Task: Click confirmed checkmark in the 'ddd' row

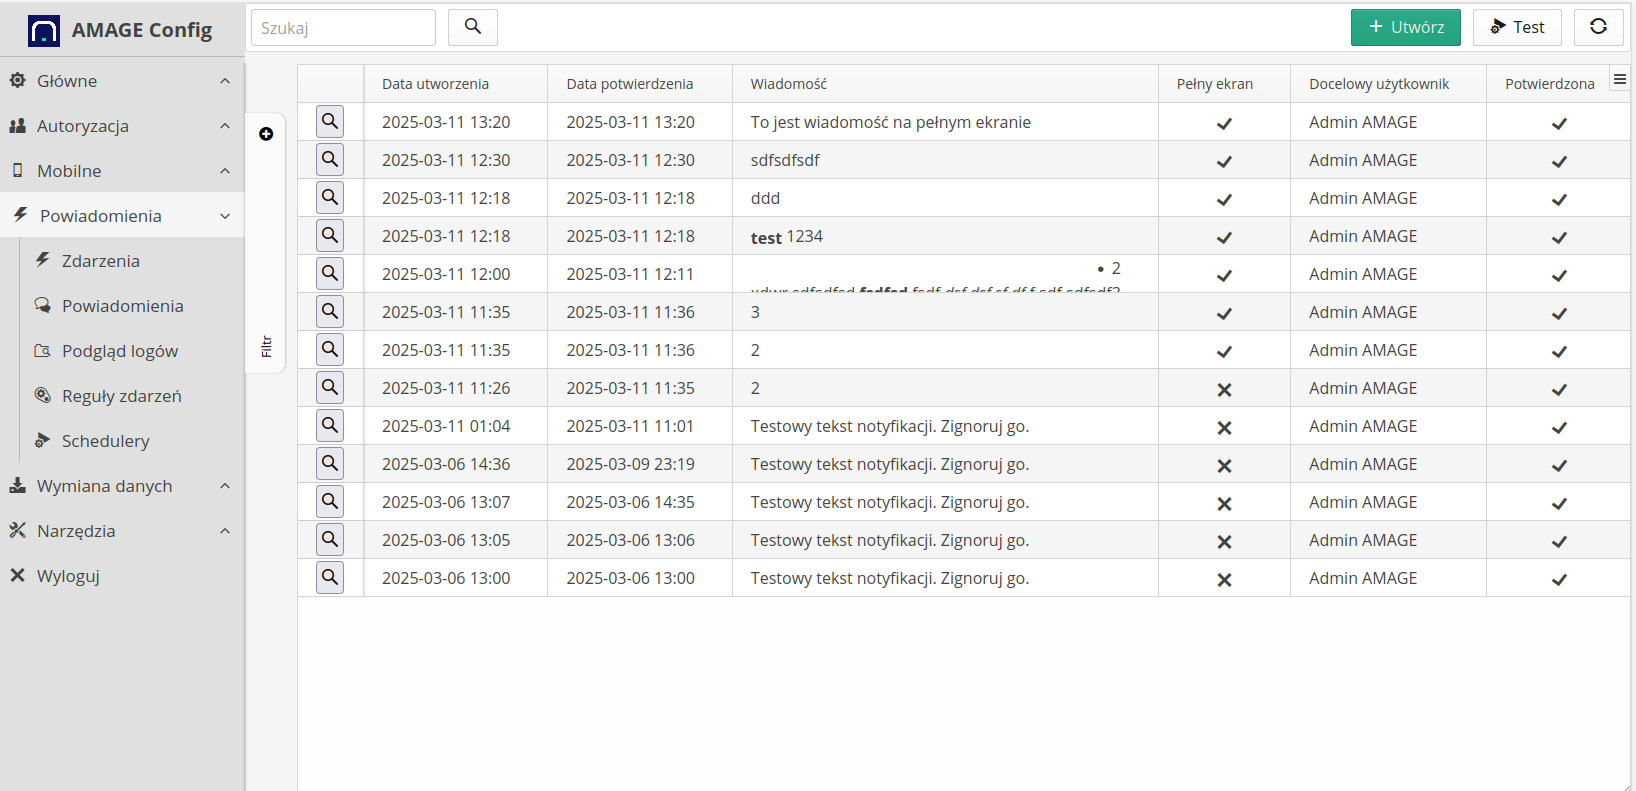Action: coord(1558,200)
